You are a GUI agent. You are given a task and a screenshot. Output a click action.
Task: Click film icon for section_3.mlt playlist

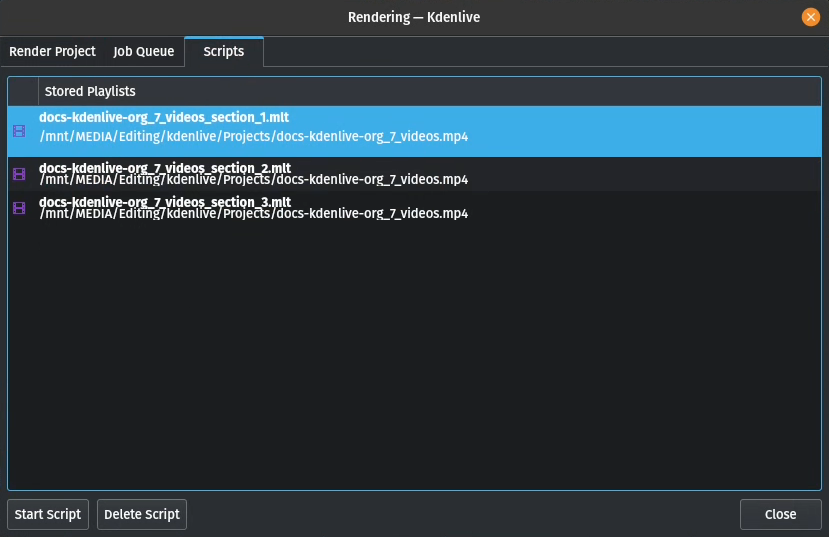tap(19, 208)
